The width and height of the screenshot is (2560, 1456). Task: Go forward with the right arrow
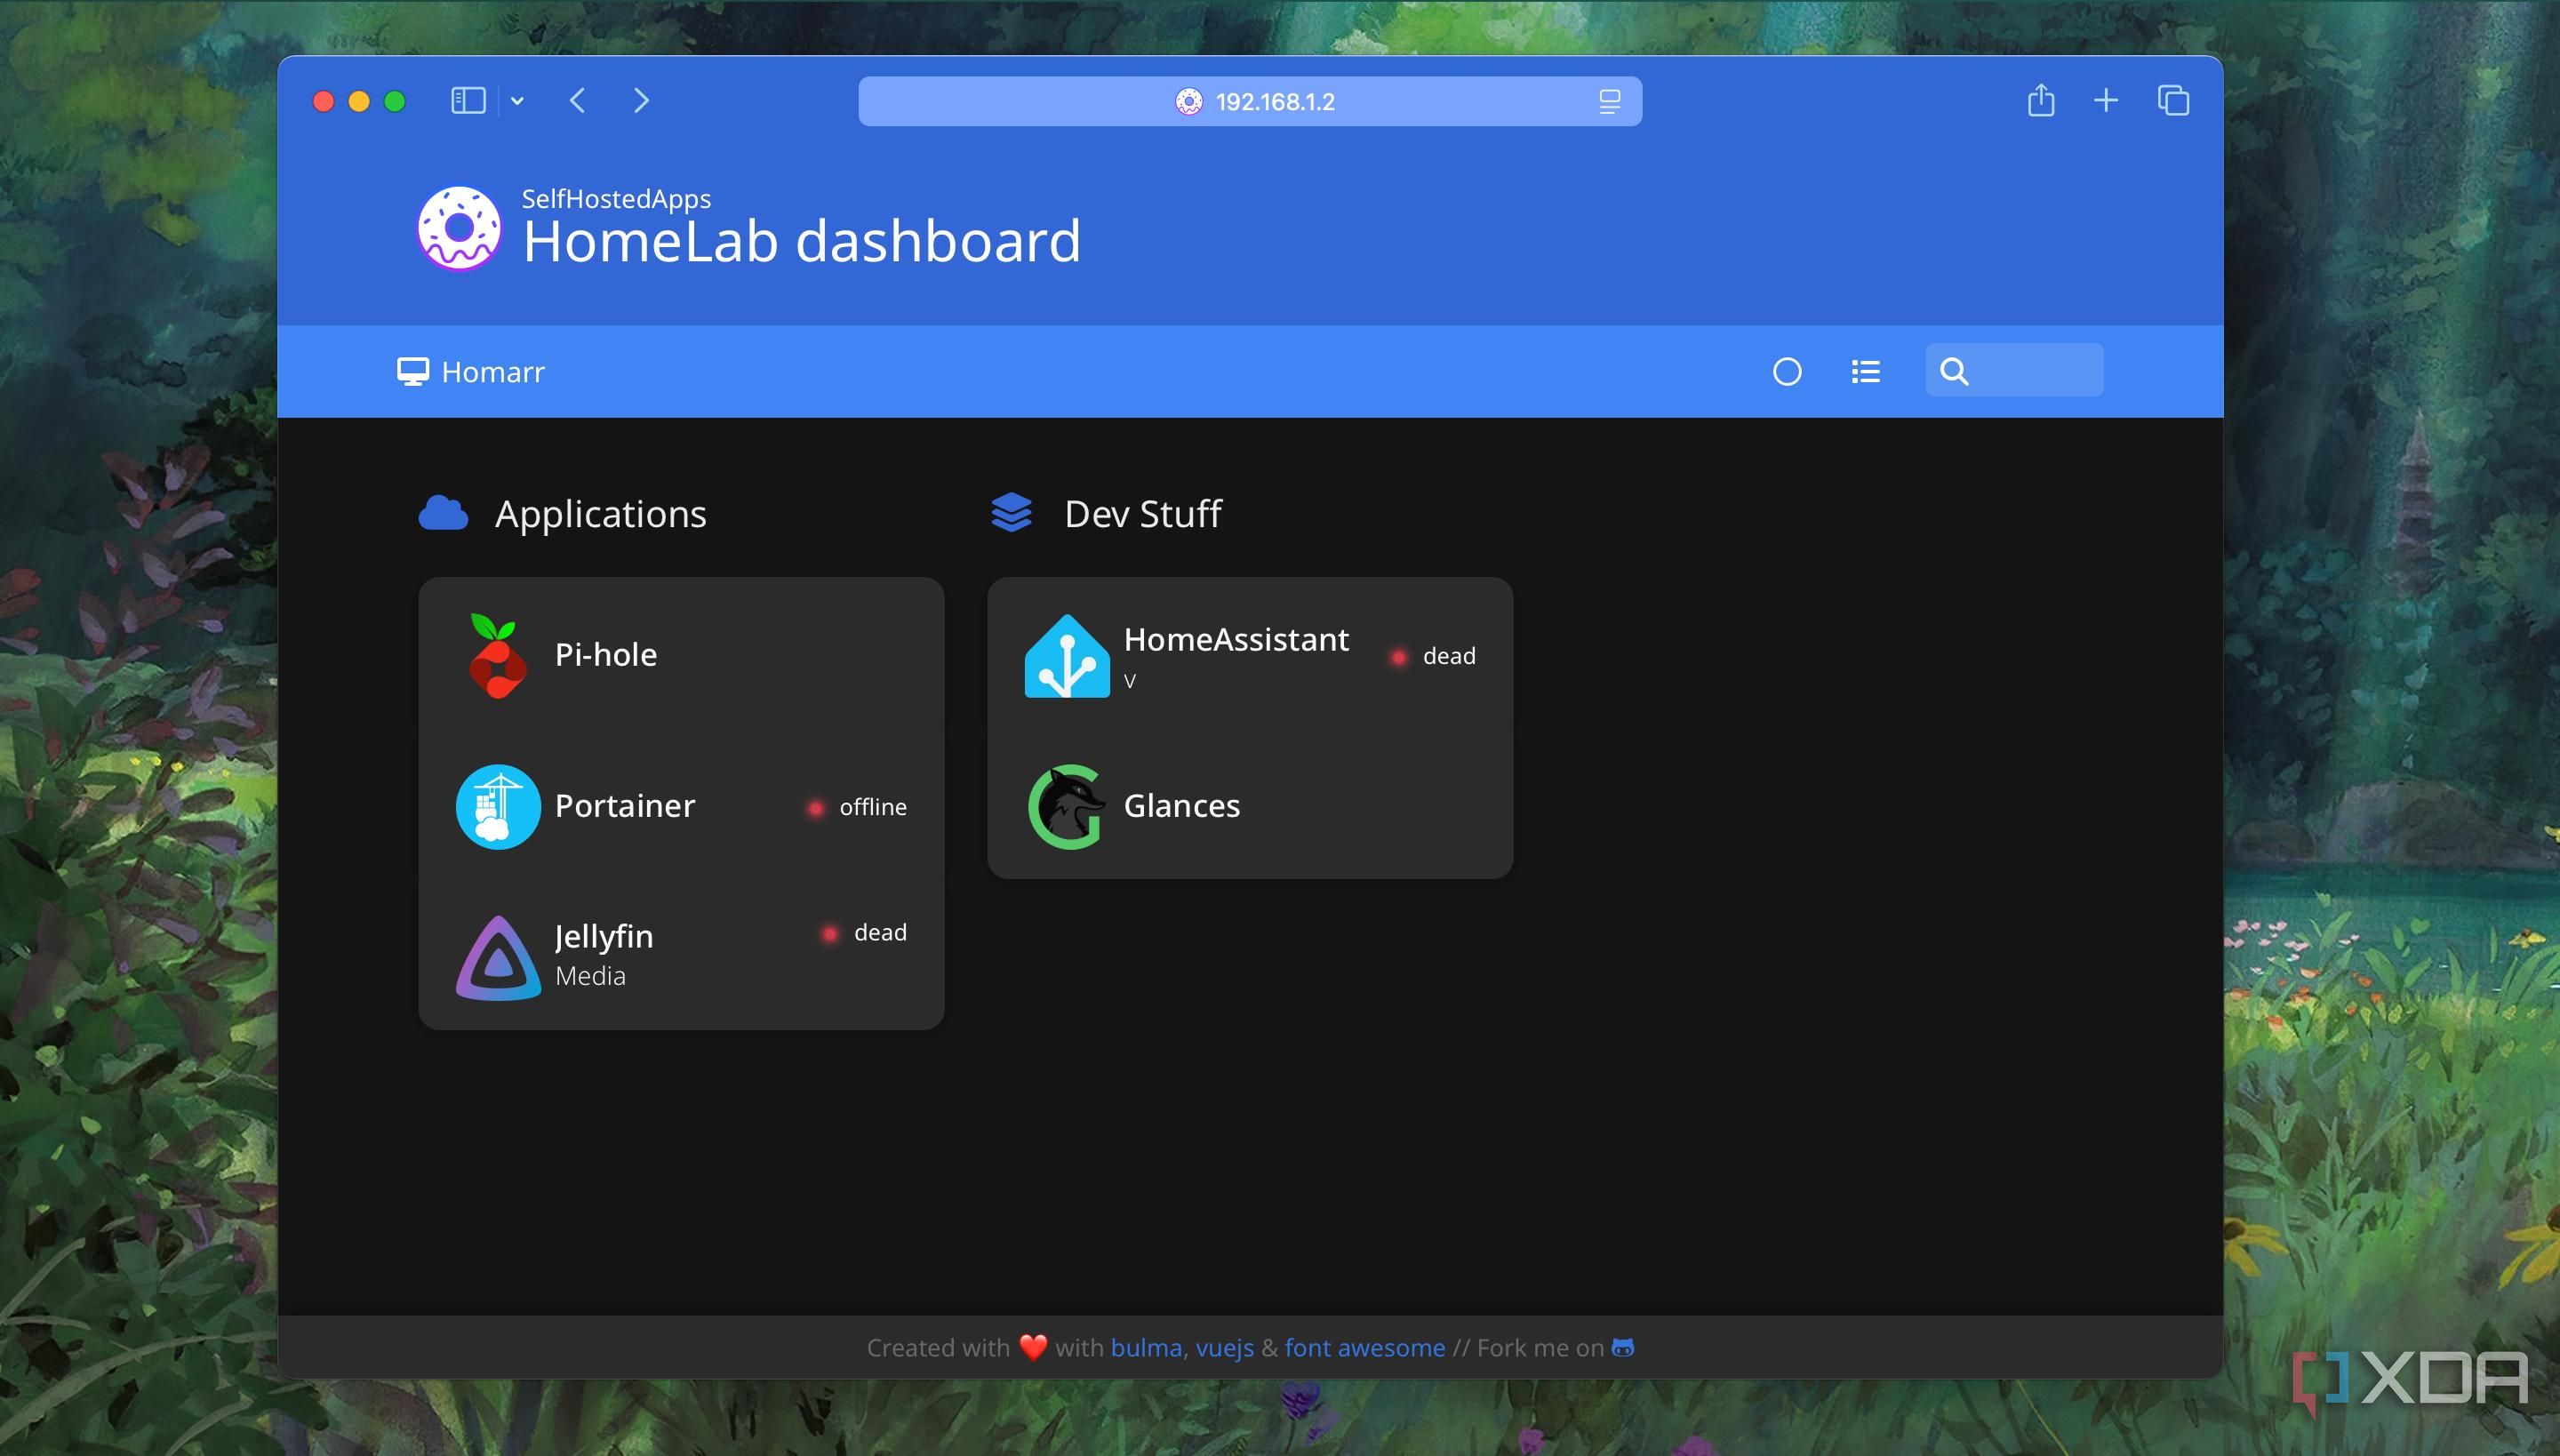pyautogui.click(x=642, y=101)
